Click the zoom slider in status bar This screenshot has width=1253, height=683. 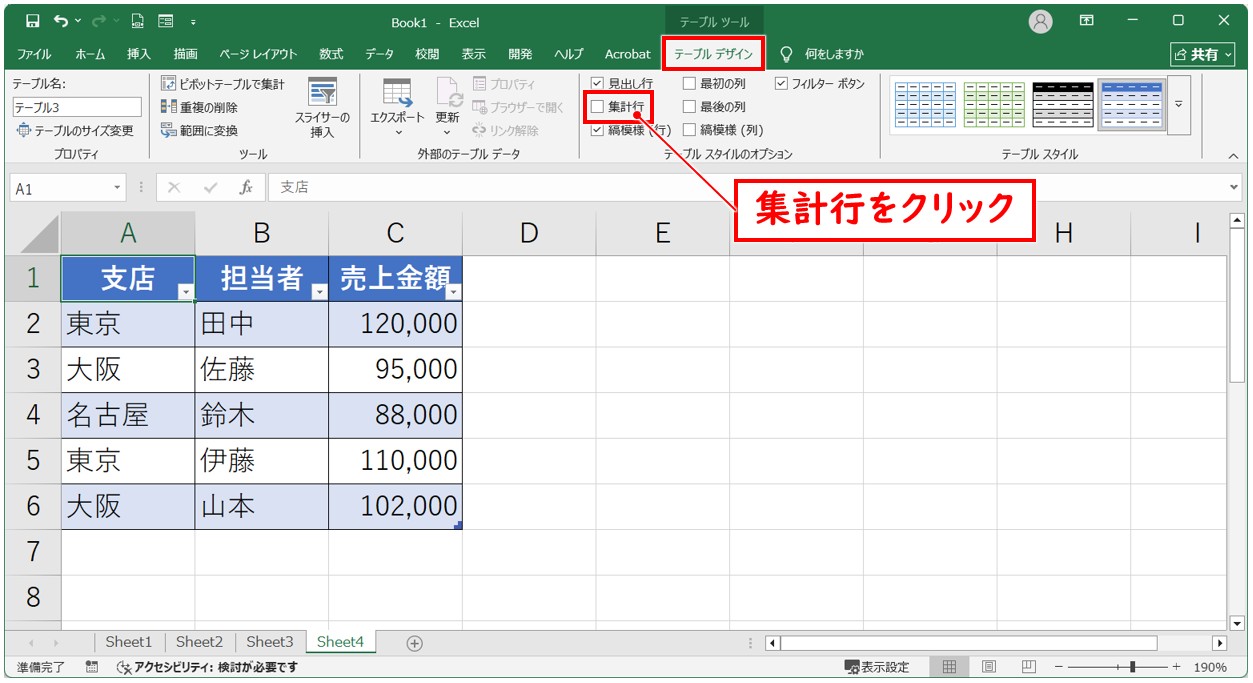(1132, 667)
